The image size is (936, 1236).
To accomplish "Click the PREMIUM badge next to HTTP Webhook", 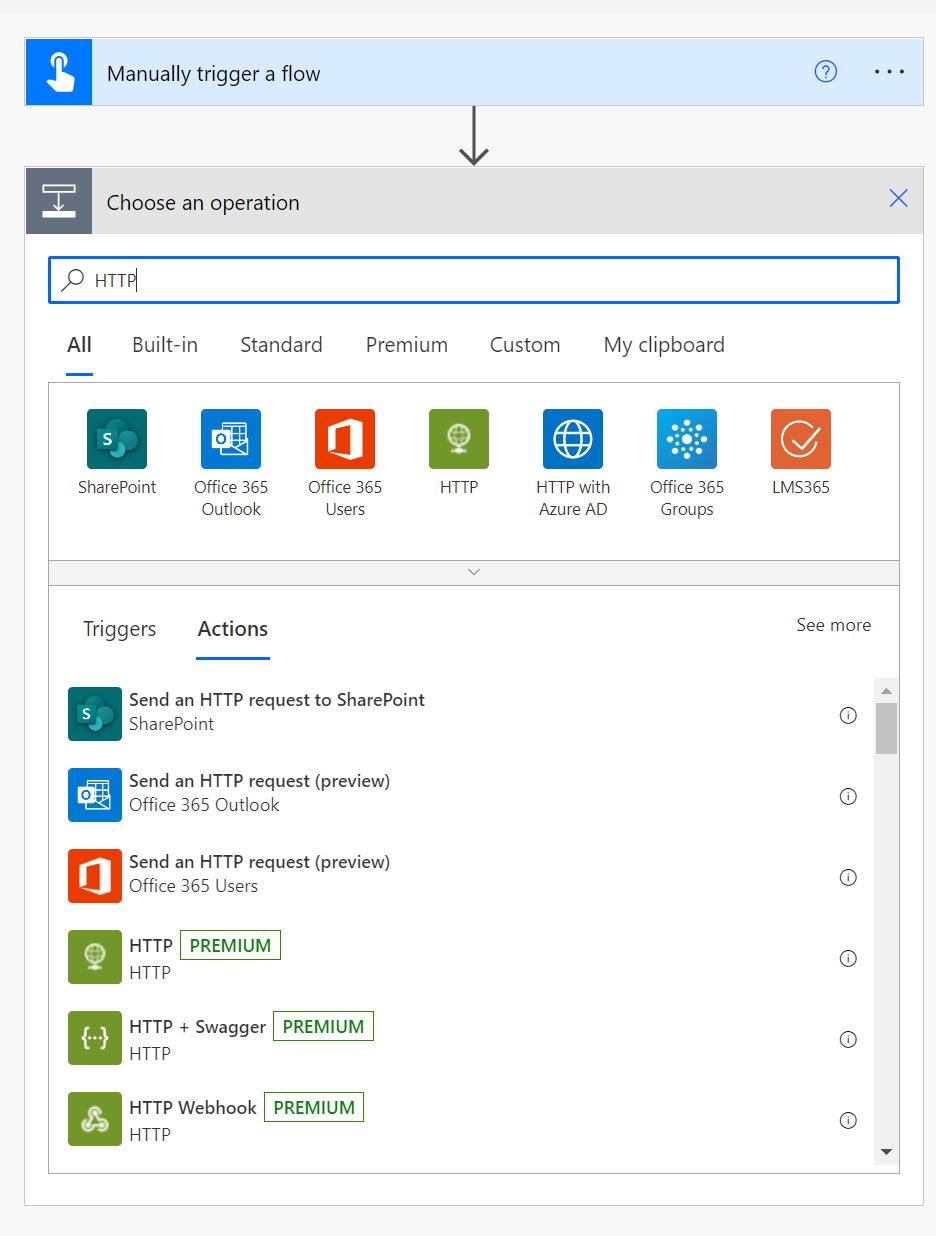I will point(314,1107).
